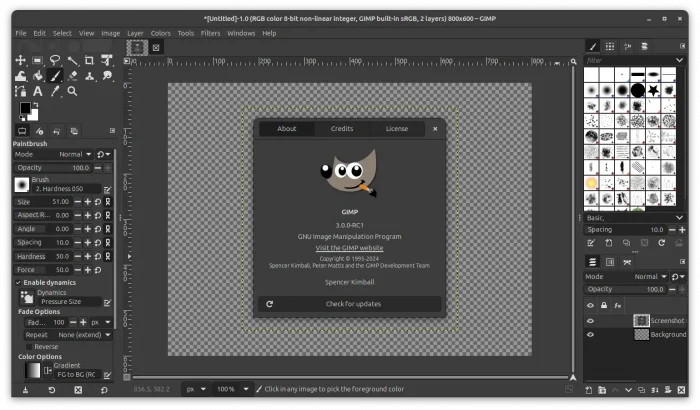
Task: Adjust the Paintbrush Opacity slider
Action: 52,168
